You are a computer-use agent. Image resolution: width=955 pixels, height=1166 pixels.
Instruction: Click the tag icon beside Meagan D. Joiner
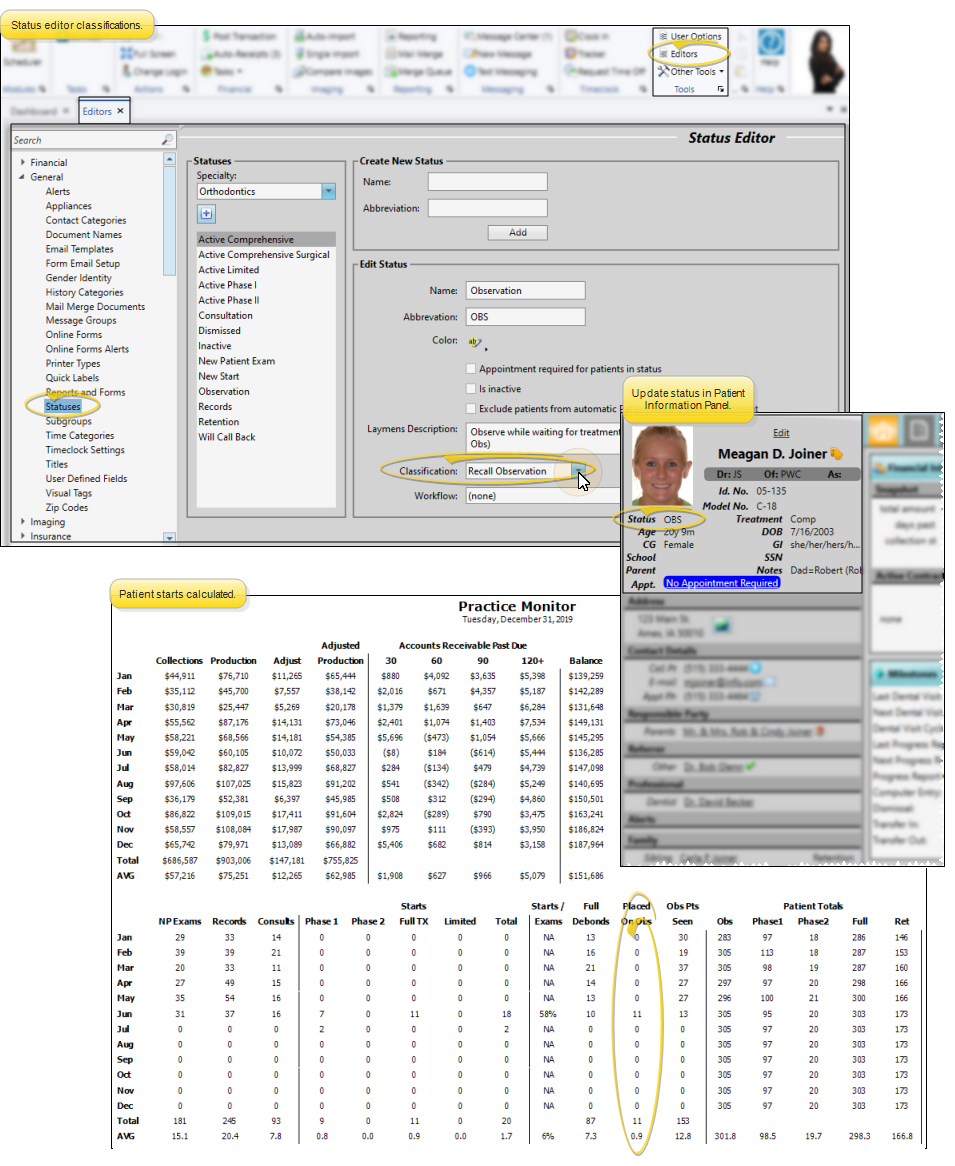837,455
